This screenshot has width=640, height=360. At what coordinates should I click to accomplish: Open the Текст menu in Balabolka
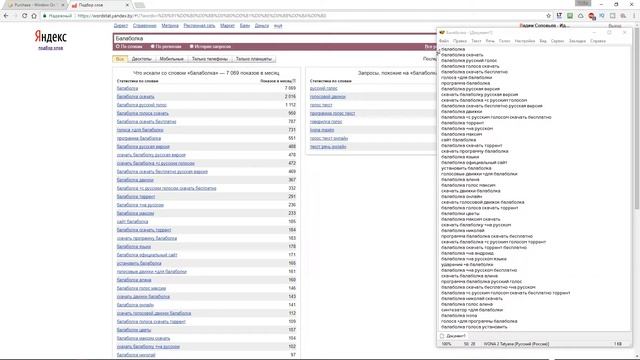click(476, 41)
